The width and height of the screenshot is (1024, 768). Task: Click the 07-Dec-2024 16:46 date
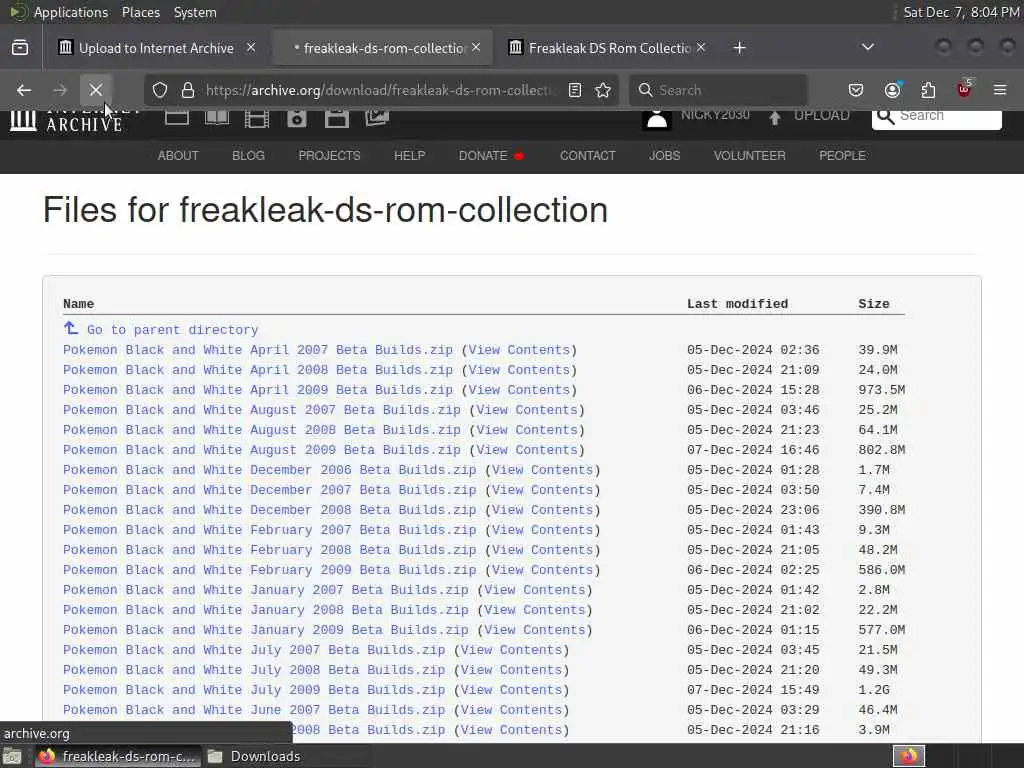point(753,450)
